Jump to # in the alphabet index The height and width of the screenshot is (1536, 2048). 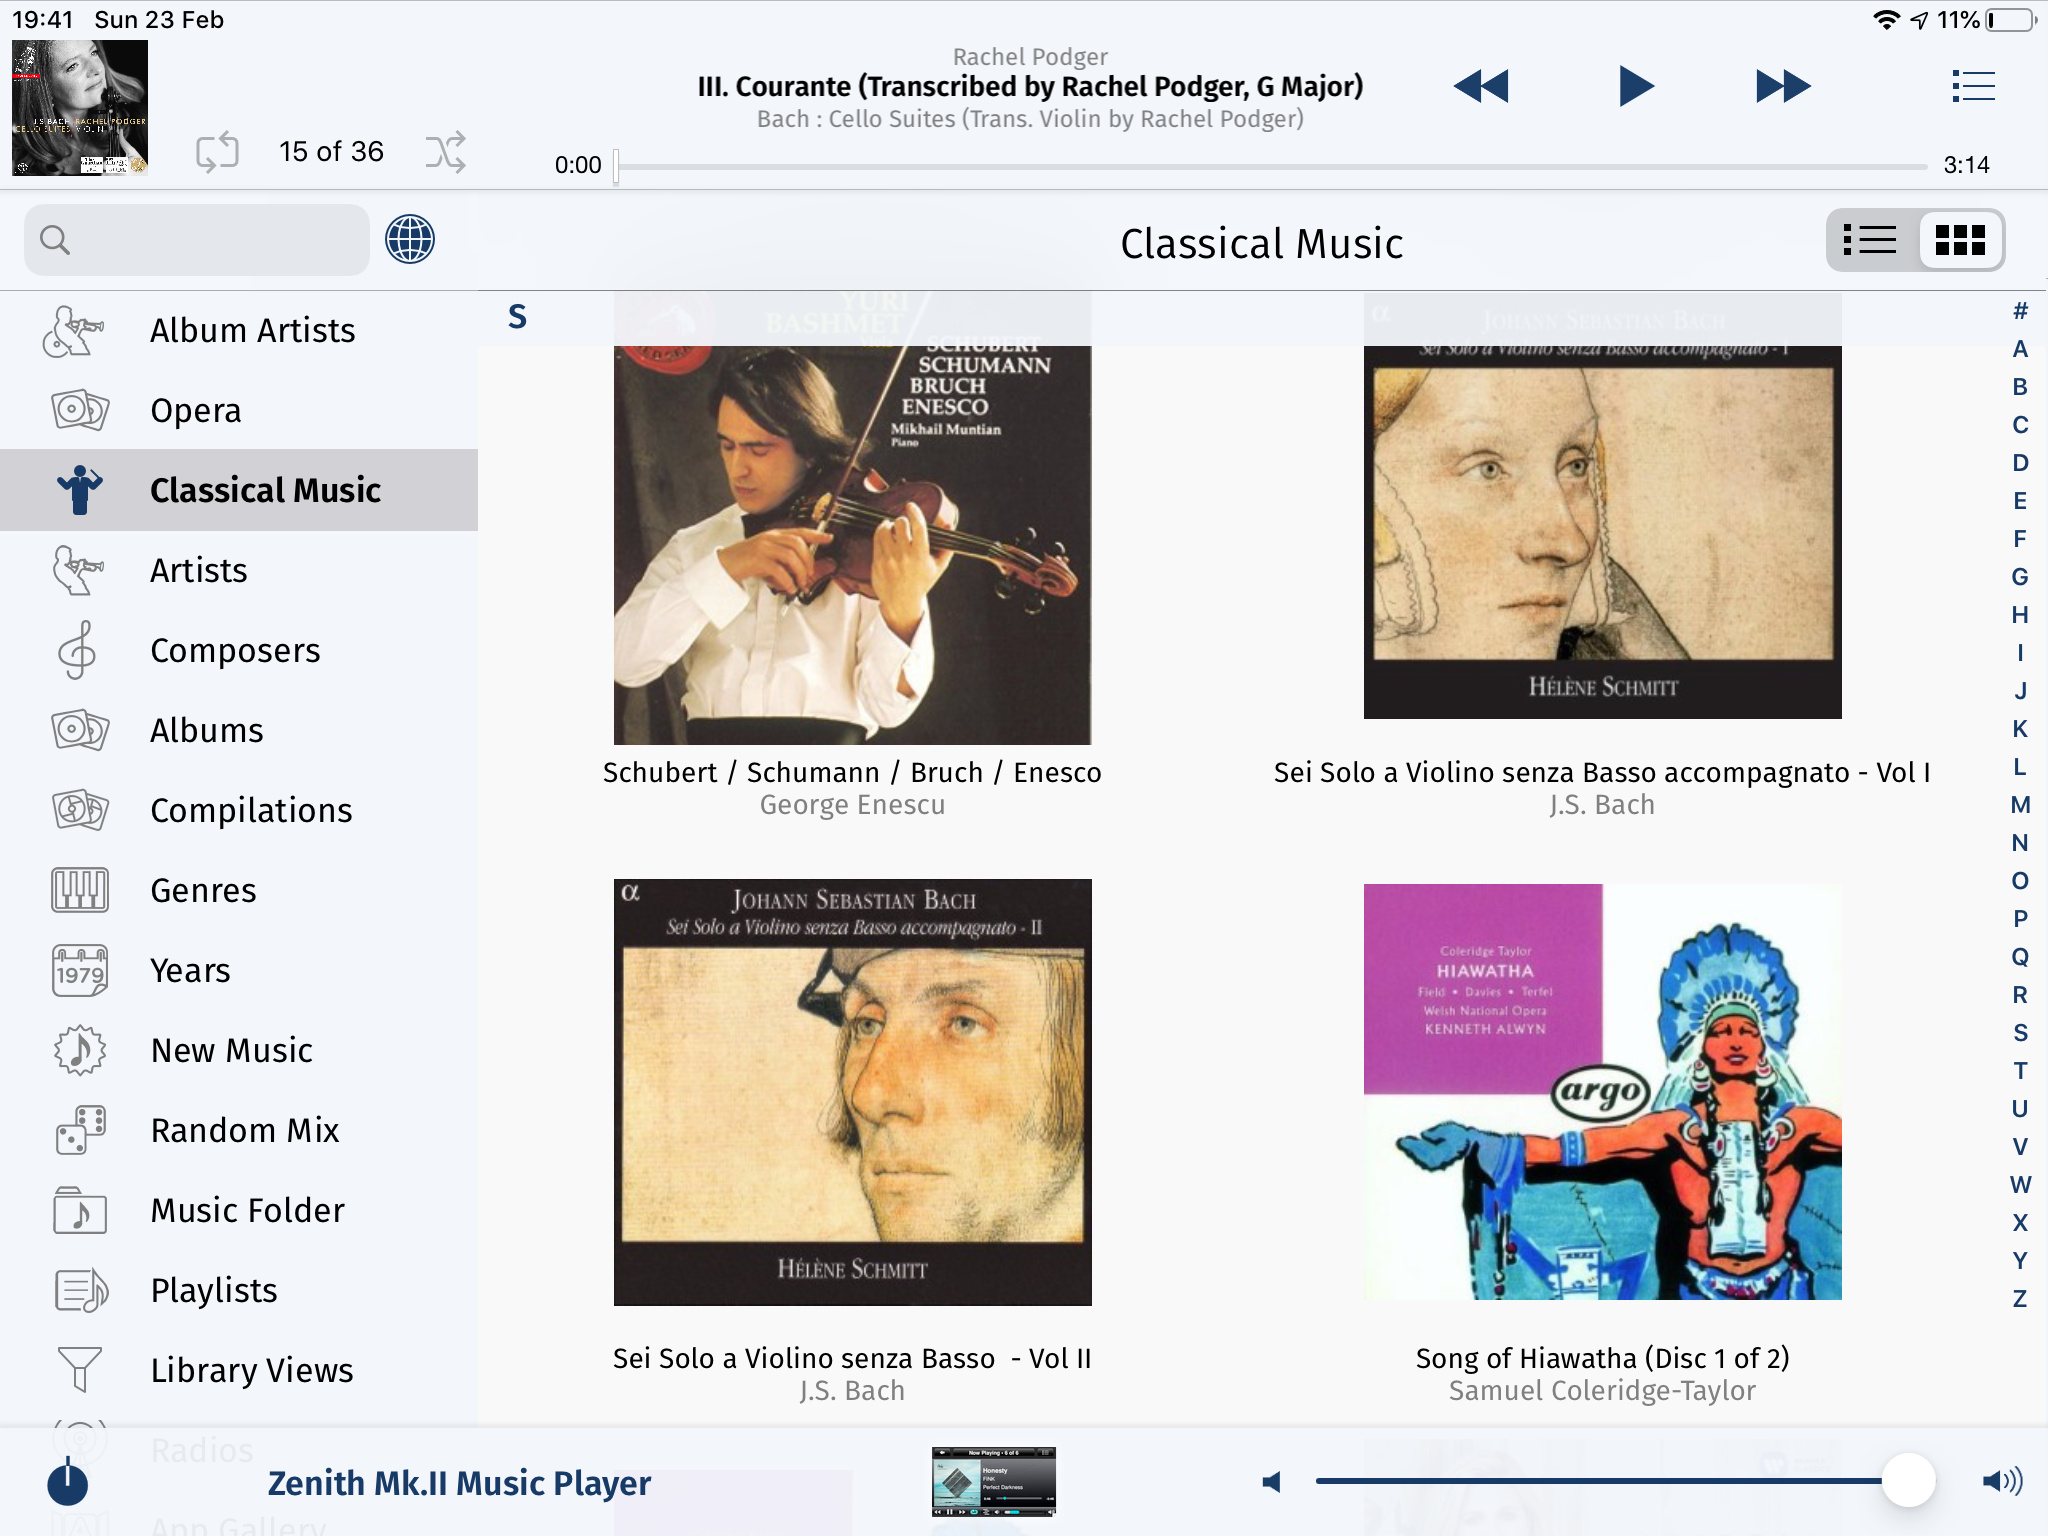pos(2020,311)
